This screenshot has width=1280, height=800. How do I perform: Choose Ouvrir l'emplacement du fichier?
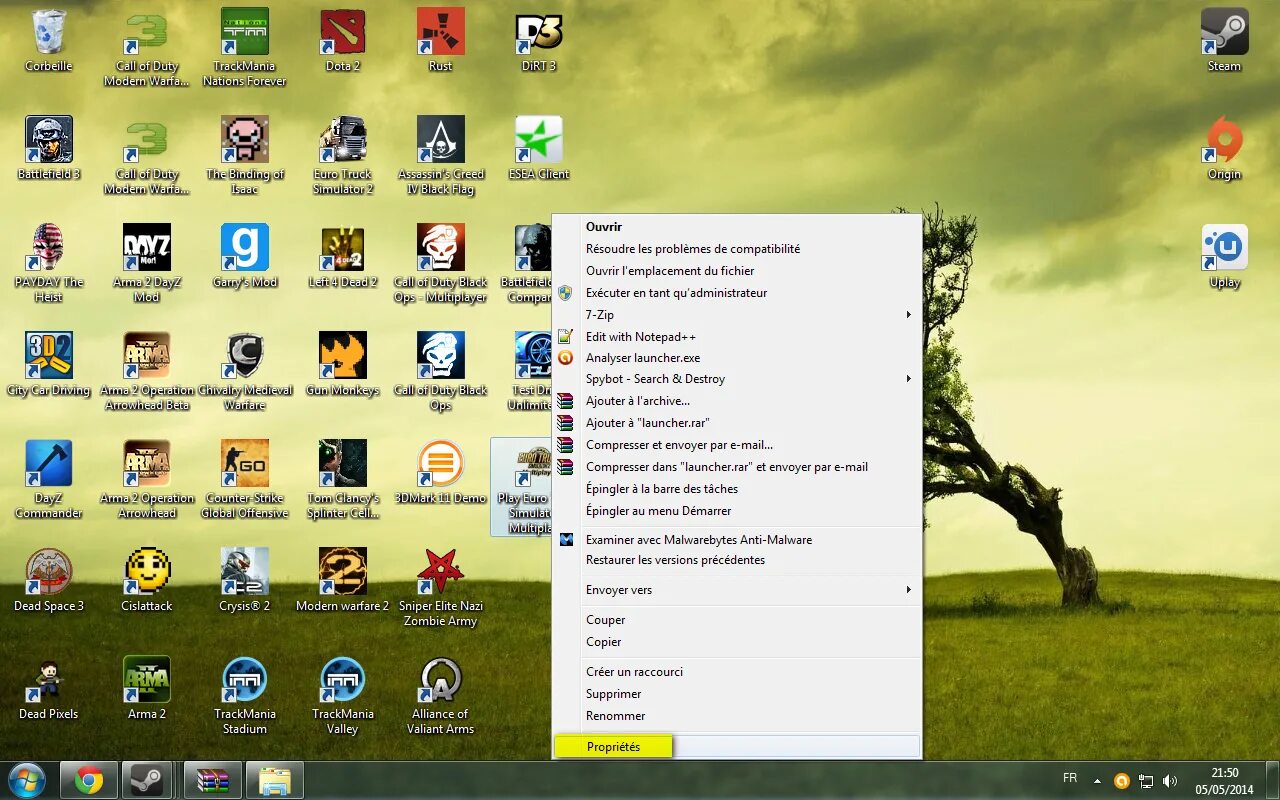click(736, 271)
